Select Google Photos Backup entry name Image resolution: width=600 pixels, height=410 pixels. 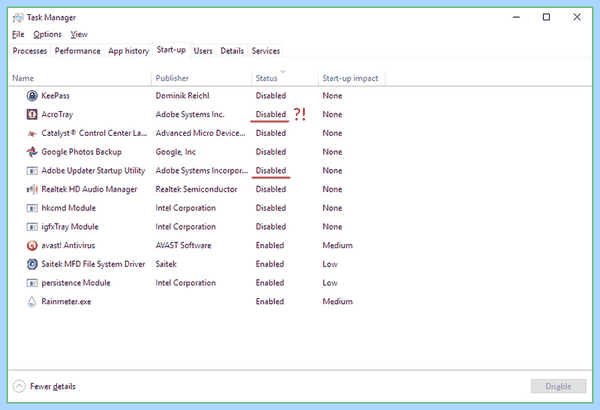(x=82, y=152)
